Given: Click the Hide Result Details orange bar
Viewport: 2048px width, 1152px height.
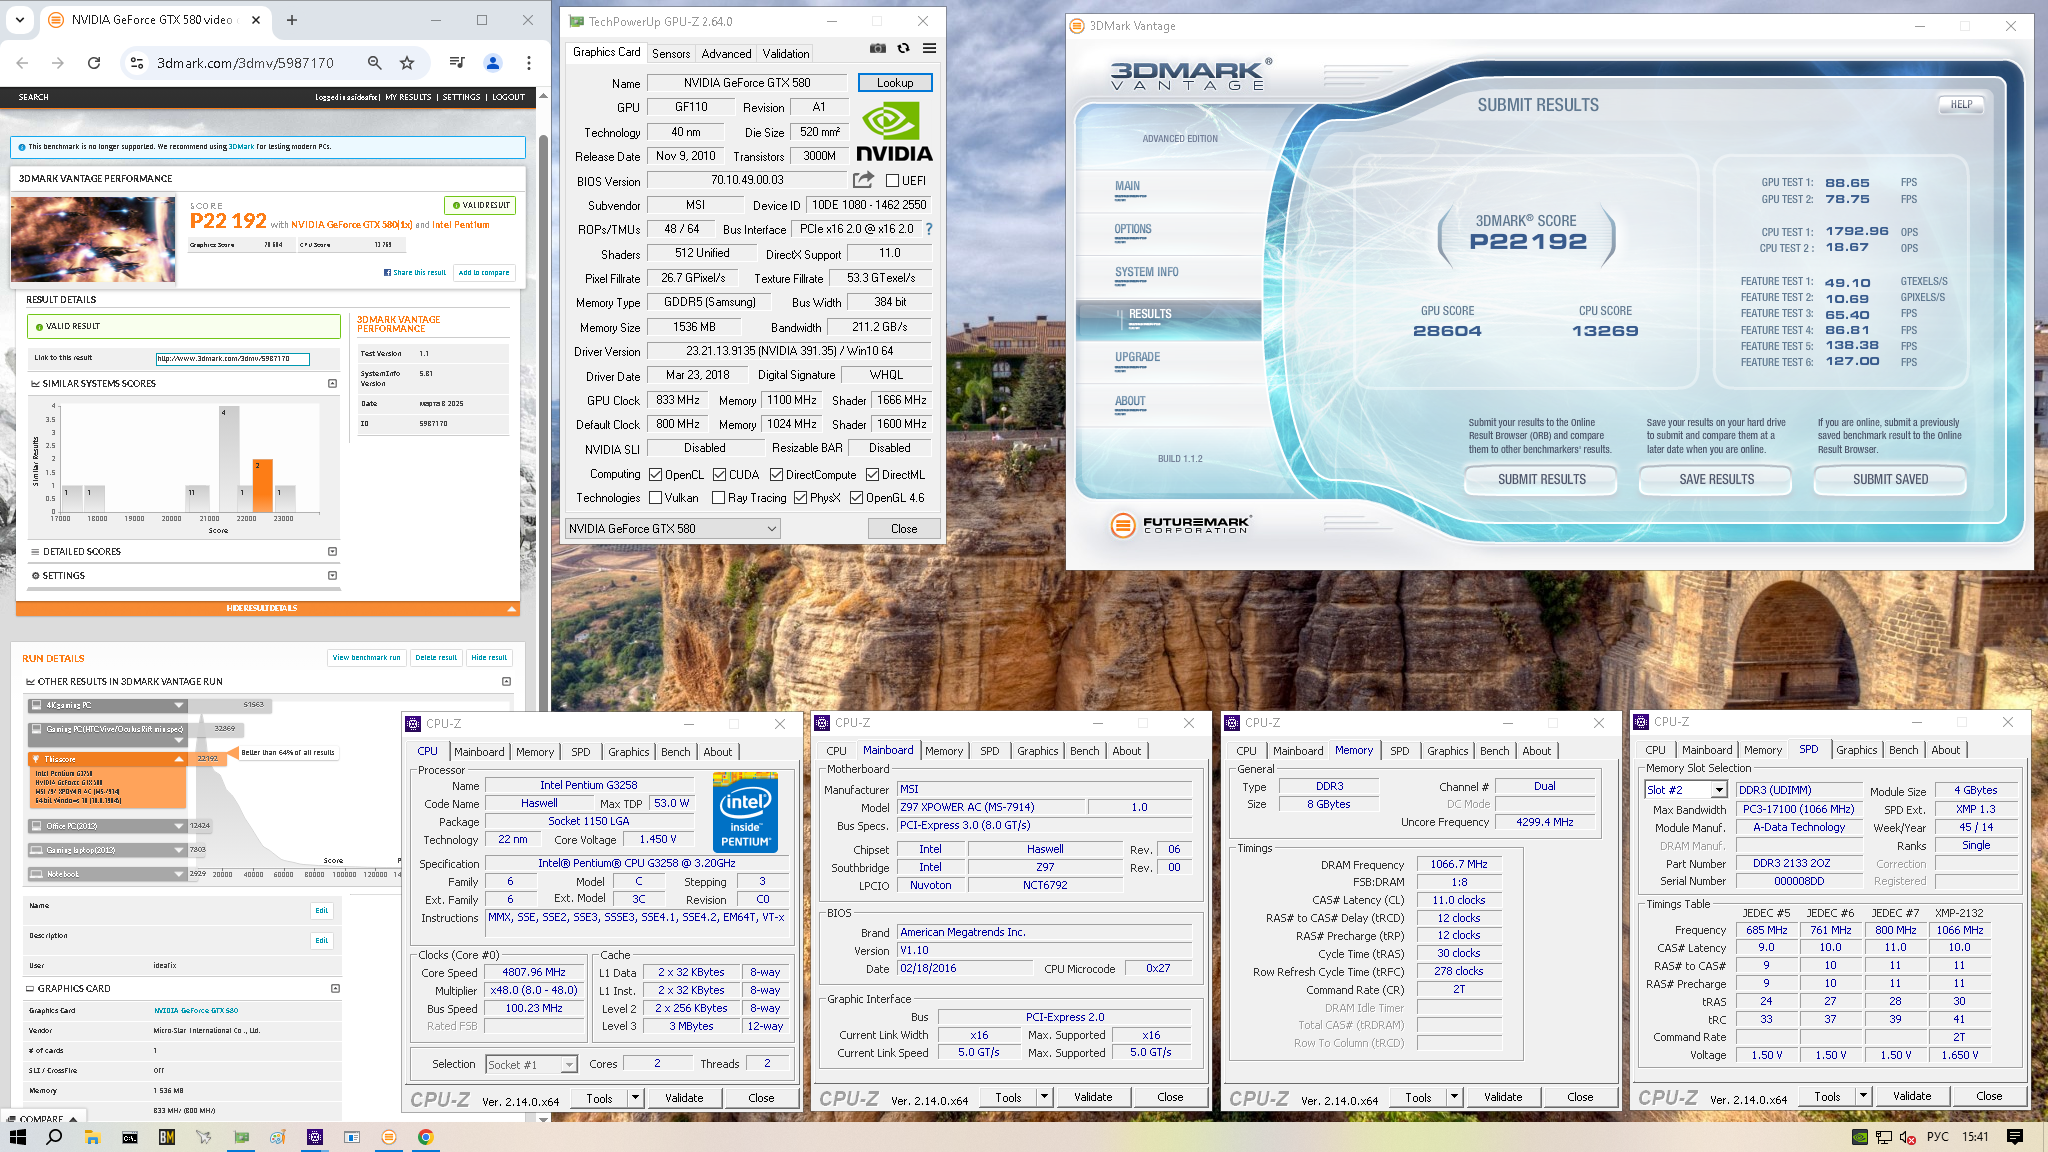Looking at the screenshot, I should point(268,608).
